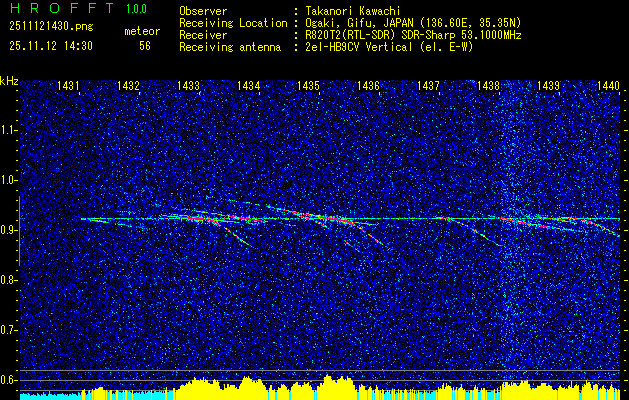Click the 1439 time marker
The height and width of the screenshot is (400, 629).
point(548,85)
